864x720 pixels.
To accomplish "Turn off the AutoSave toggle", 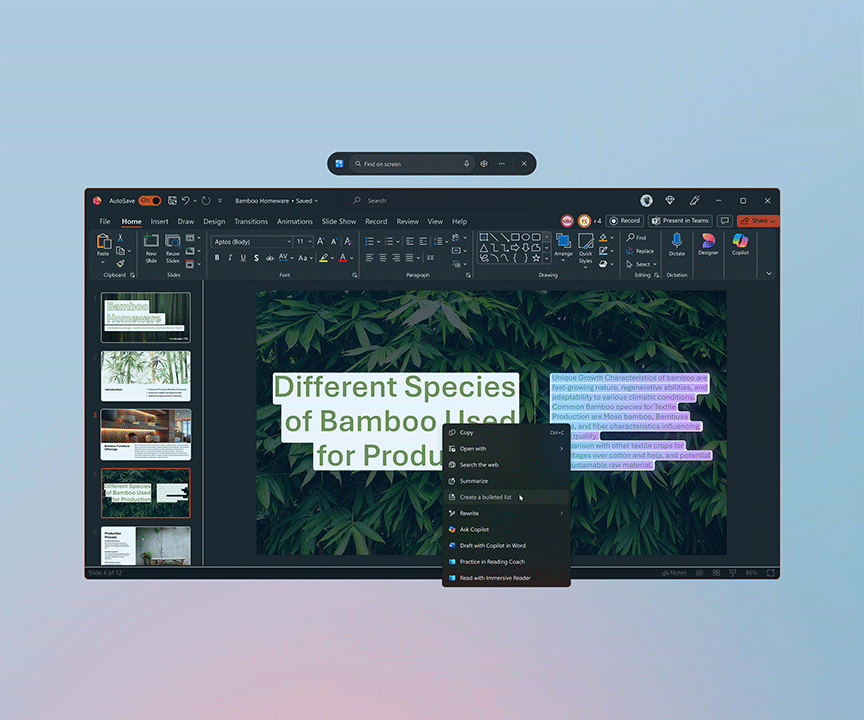I will 149,201.
